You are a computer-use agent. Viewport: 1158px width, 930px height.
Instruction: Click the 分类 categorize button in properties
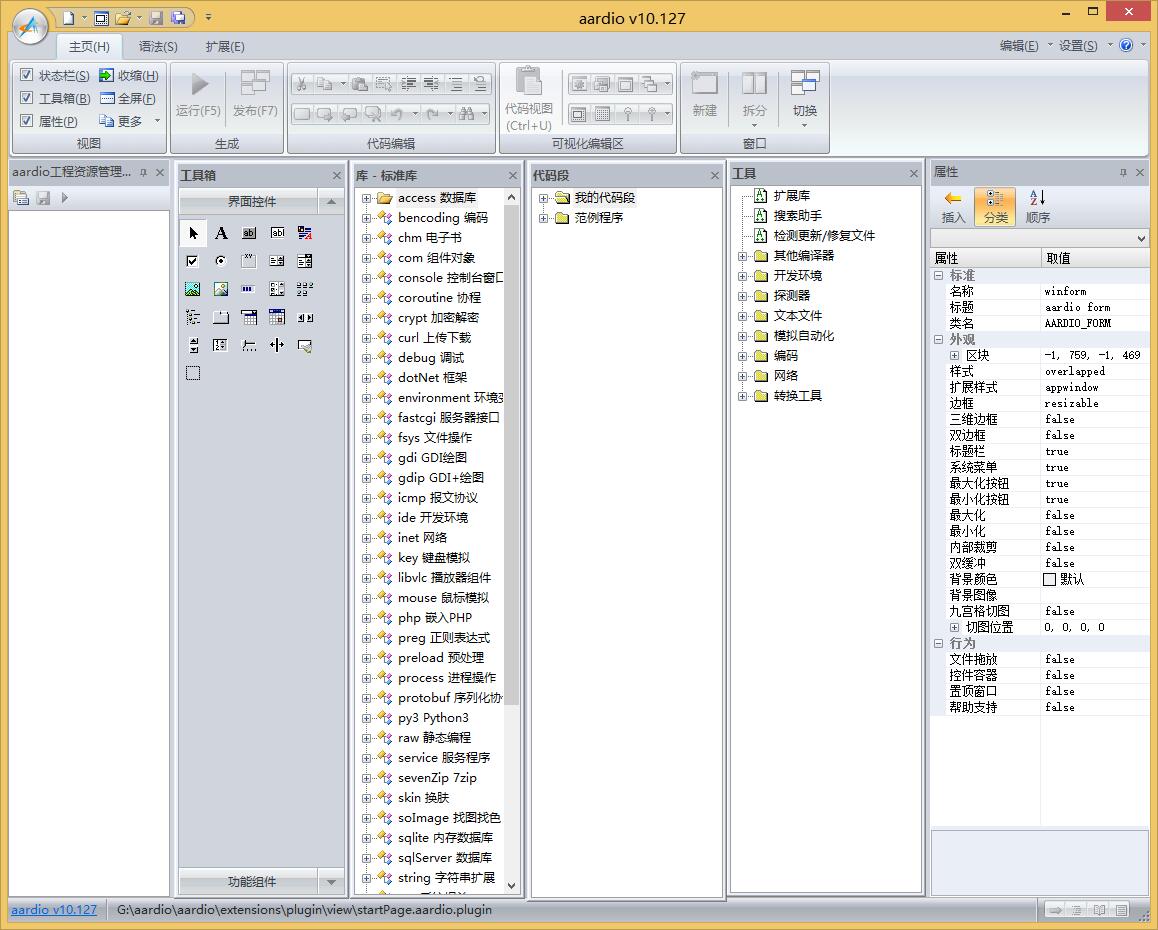(995, 206)
